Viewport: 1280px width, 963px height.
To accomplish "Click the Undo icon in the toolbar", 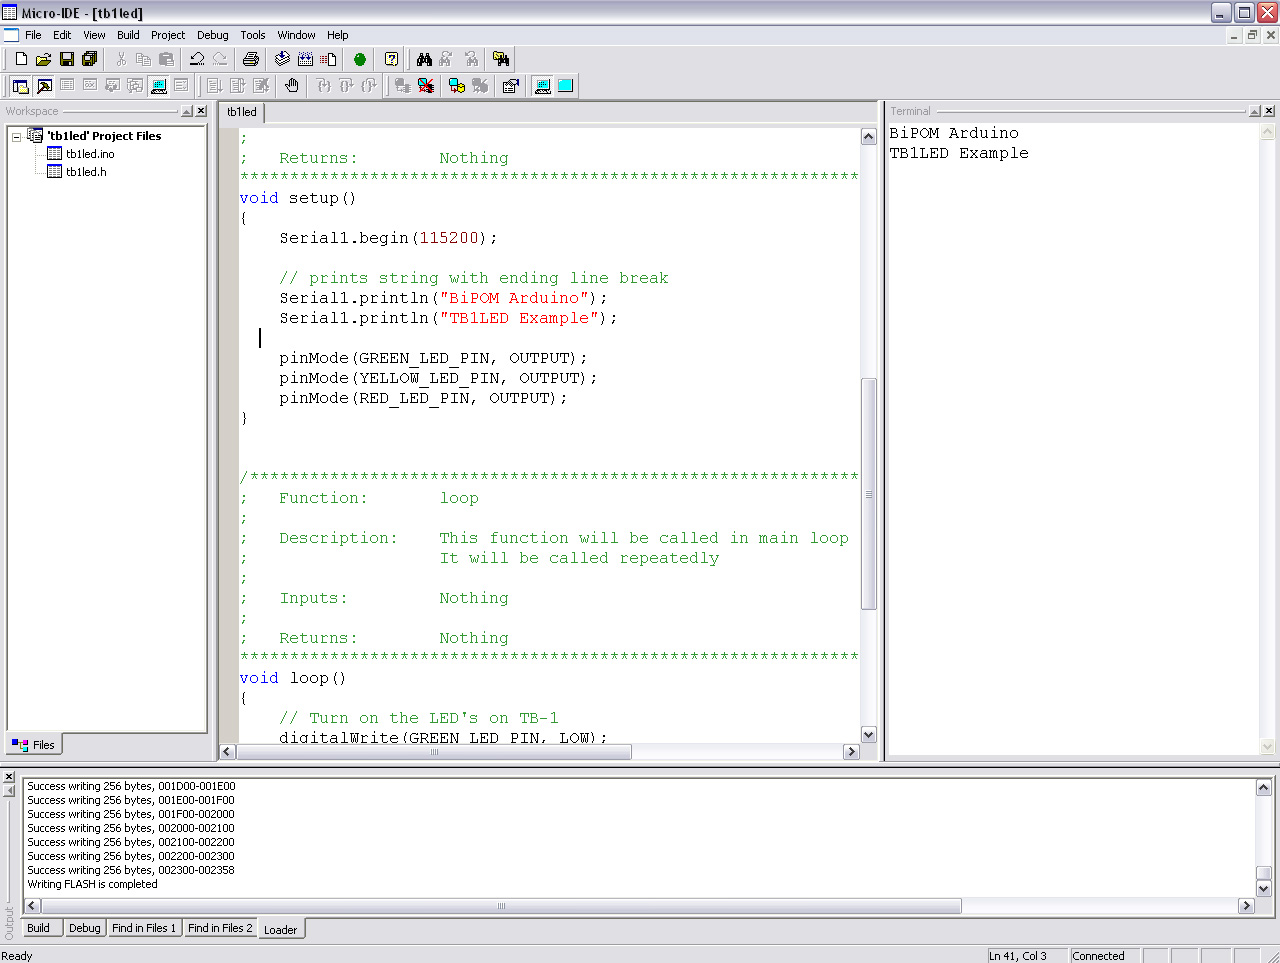I will click(197, 59).
